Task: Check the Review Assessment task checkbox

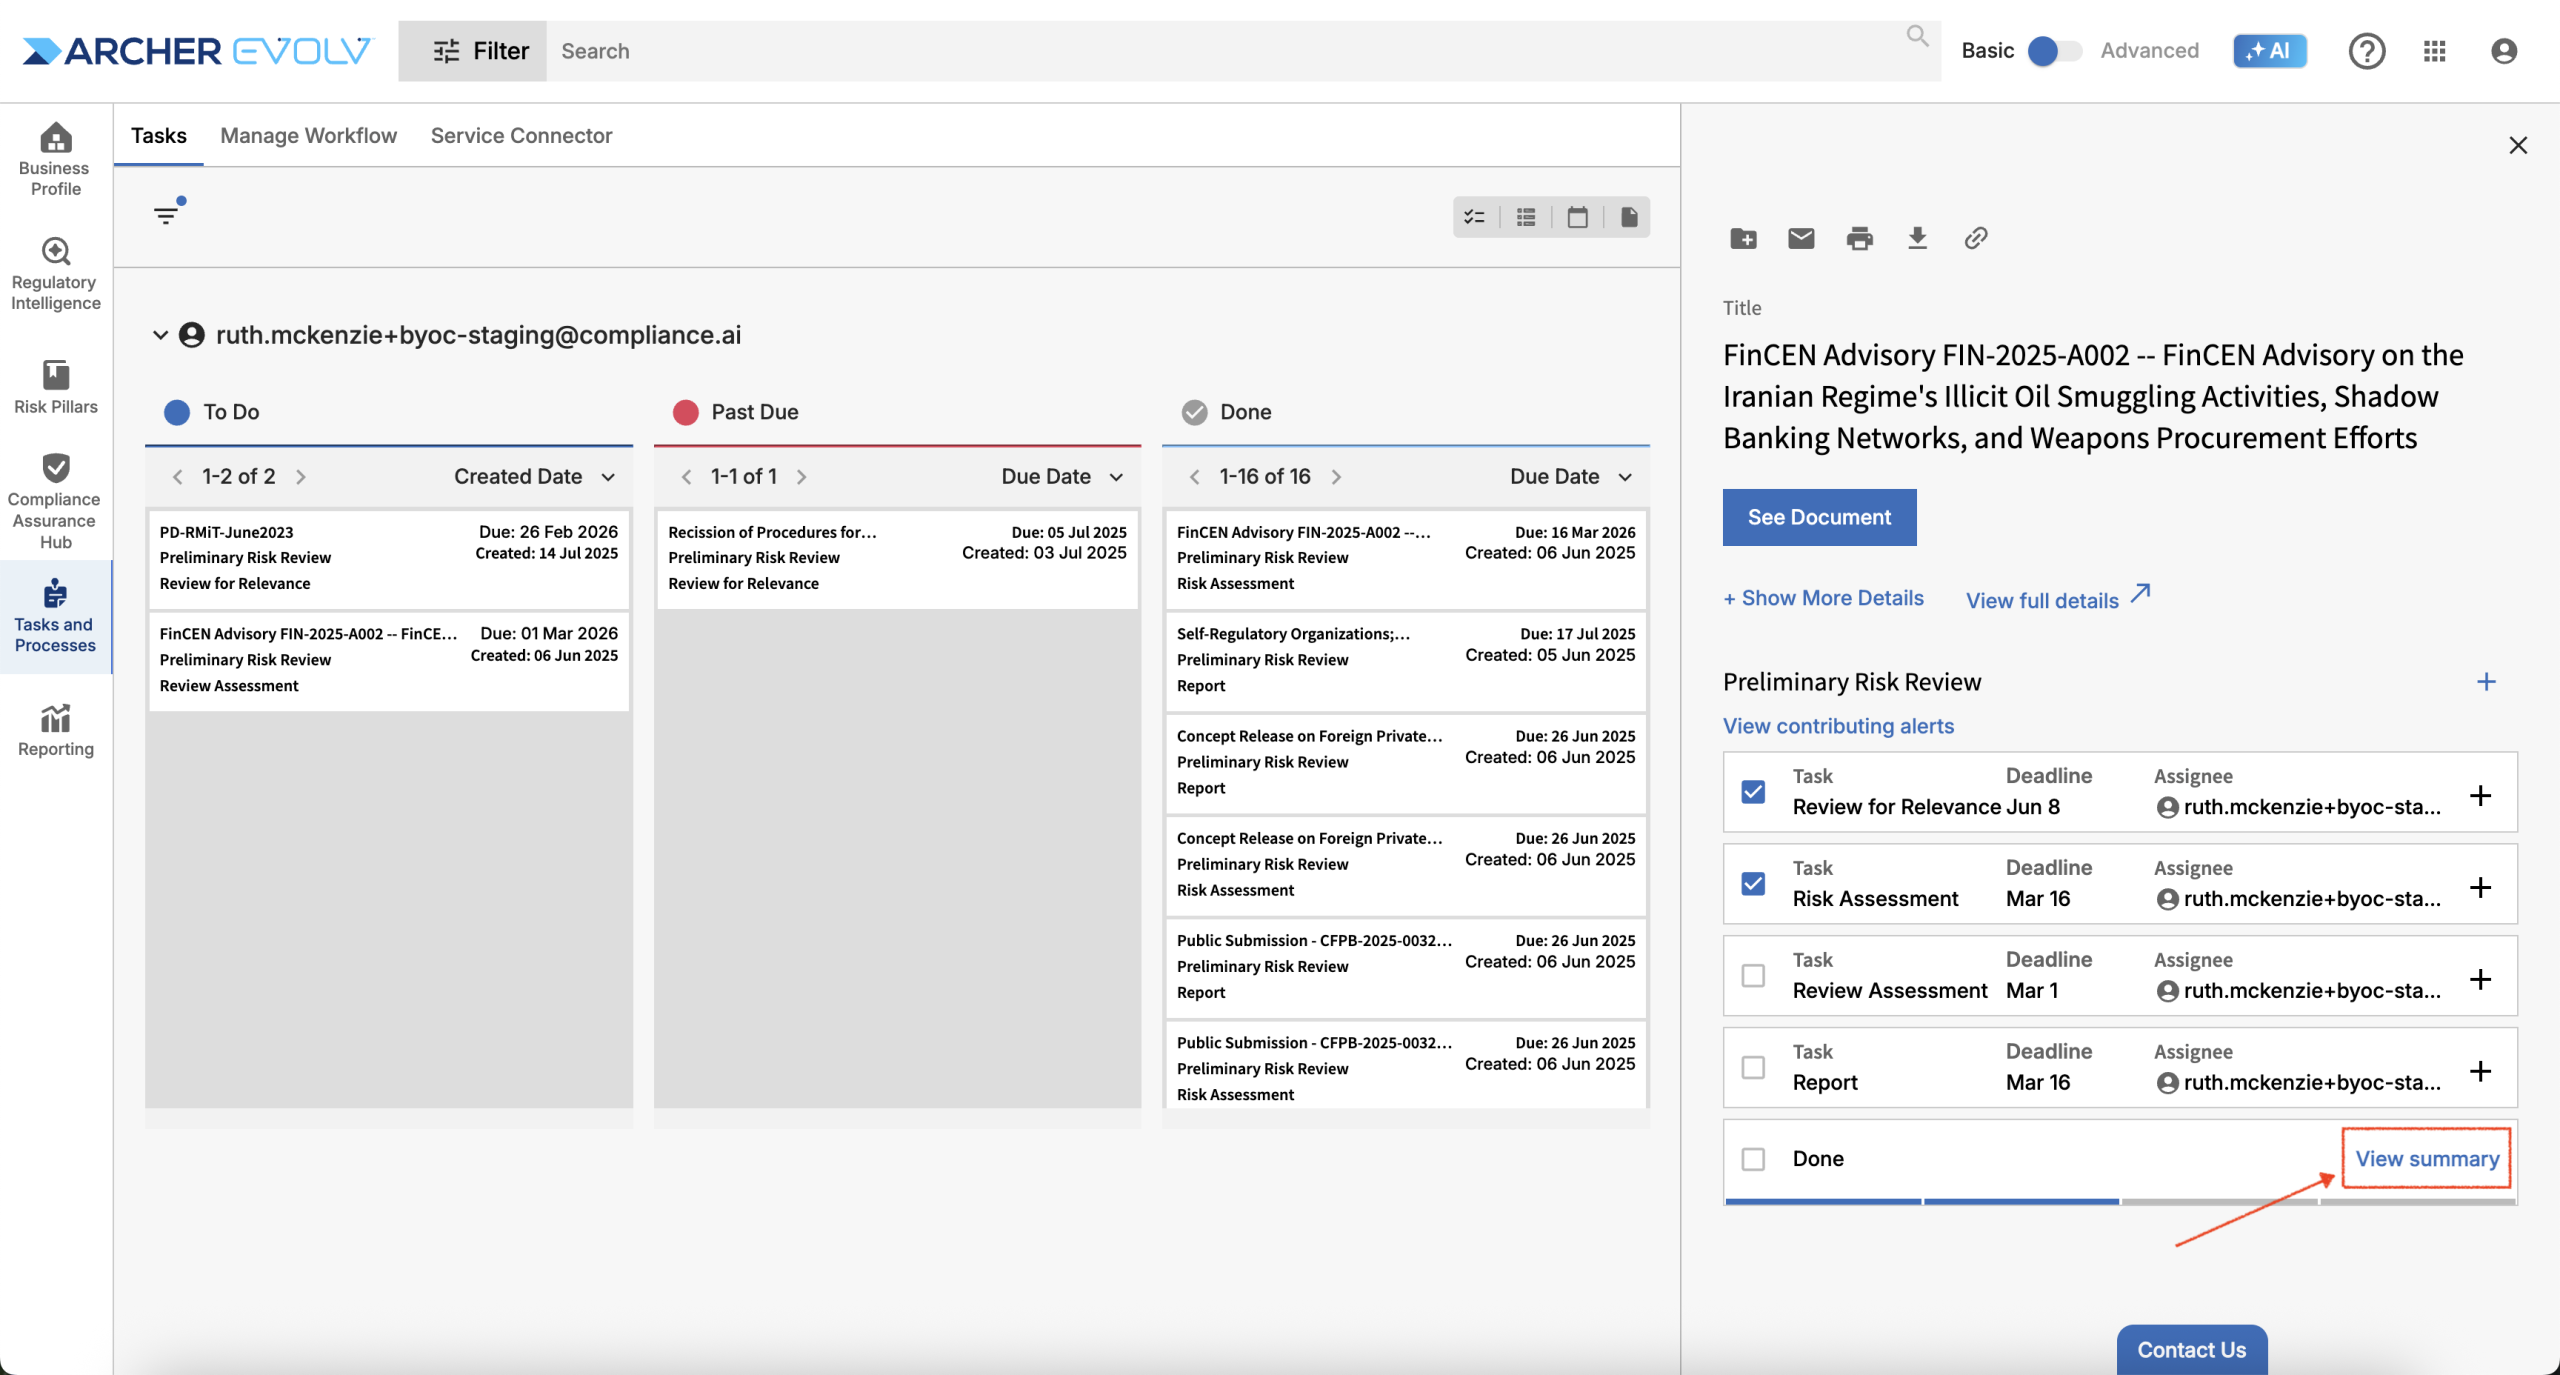Action: coord(1753,975)
